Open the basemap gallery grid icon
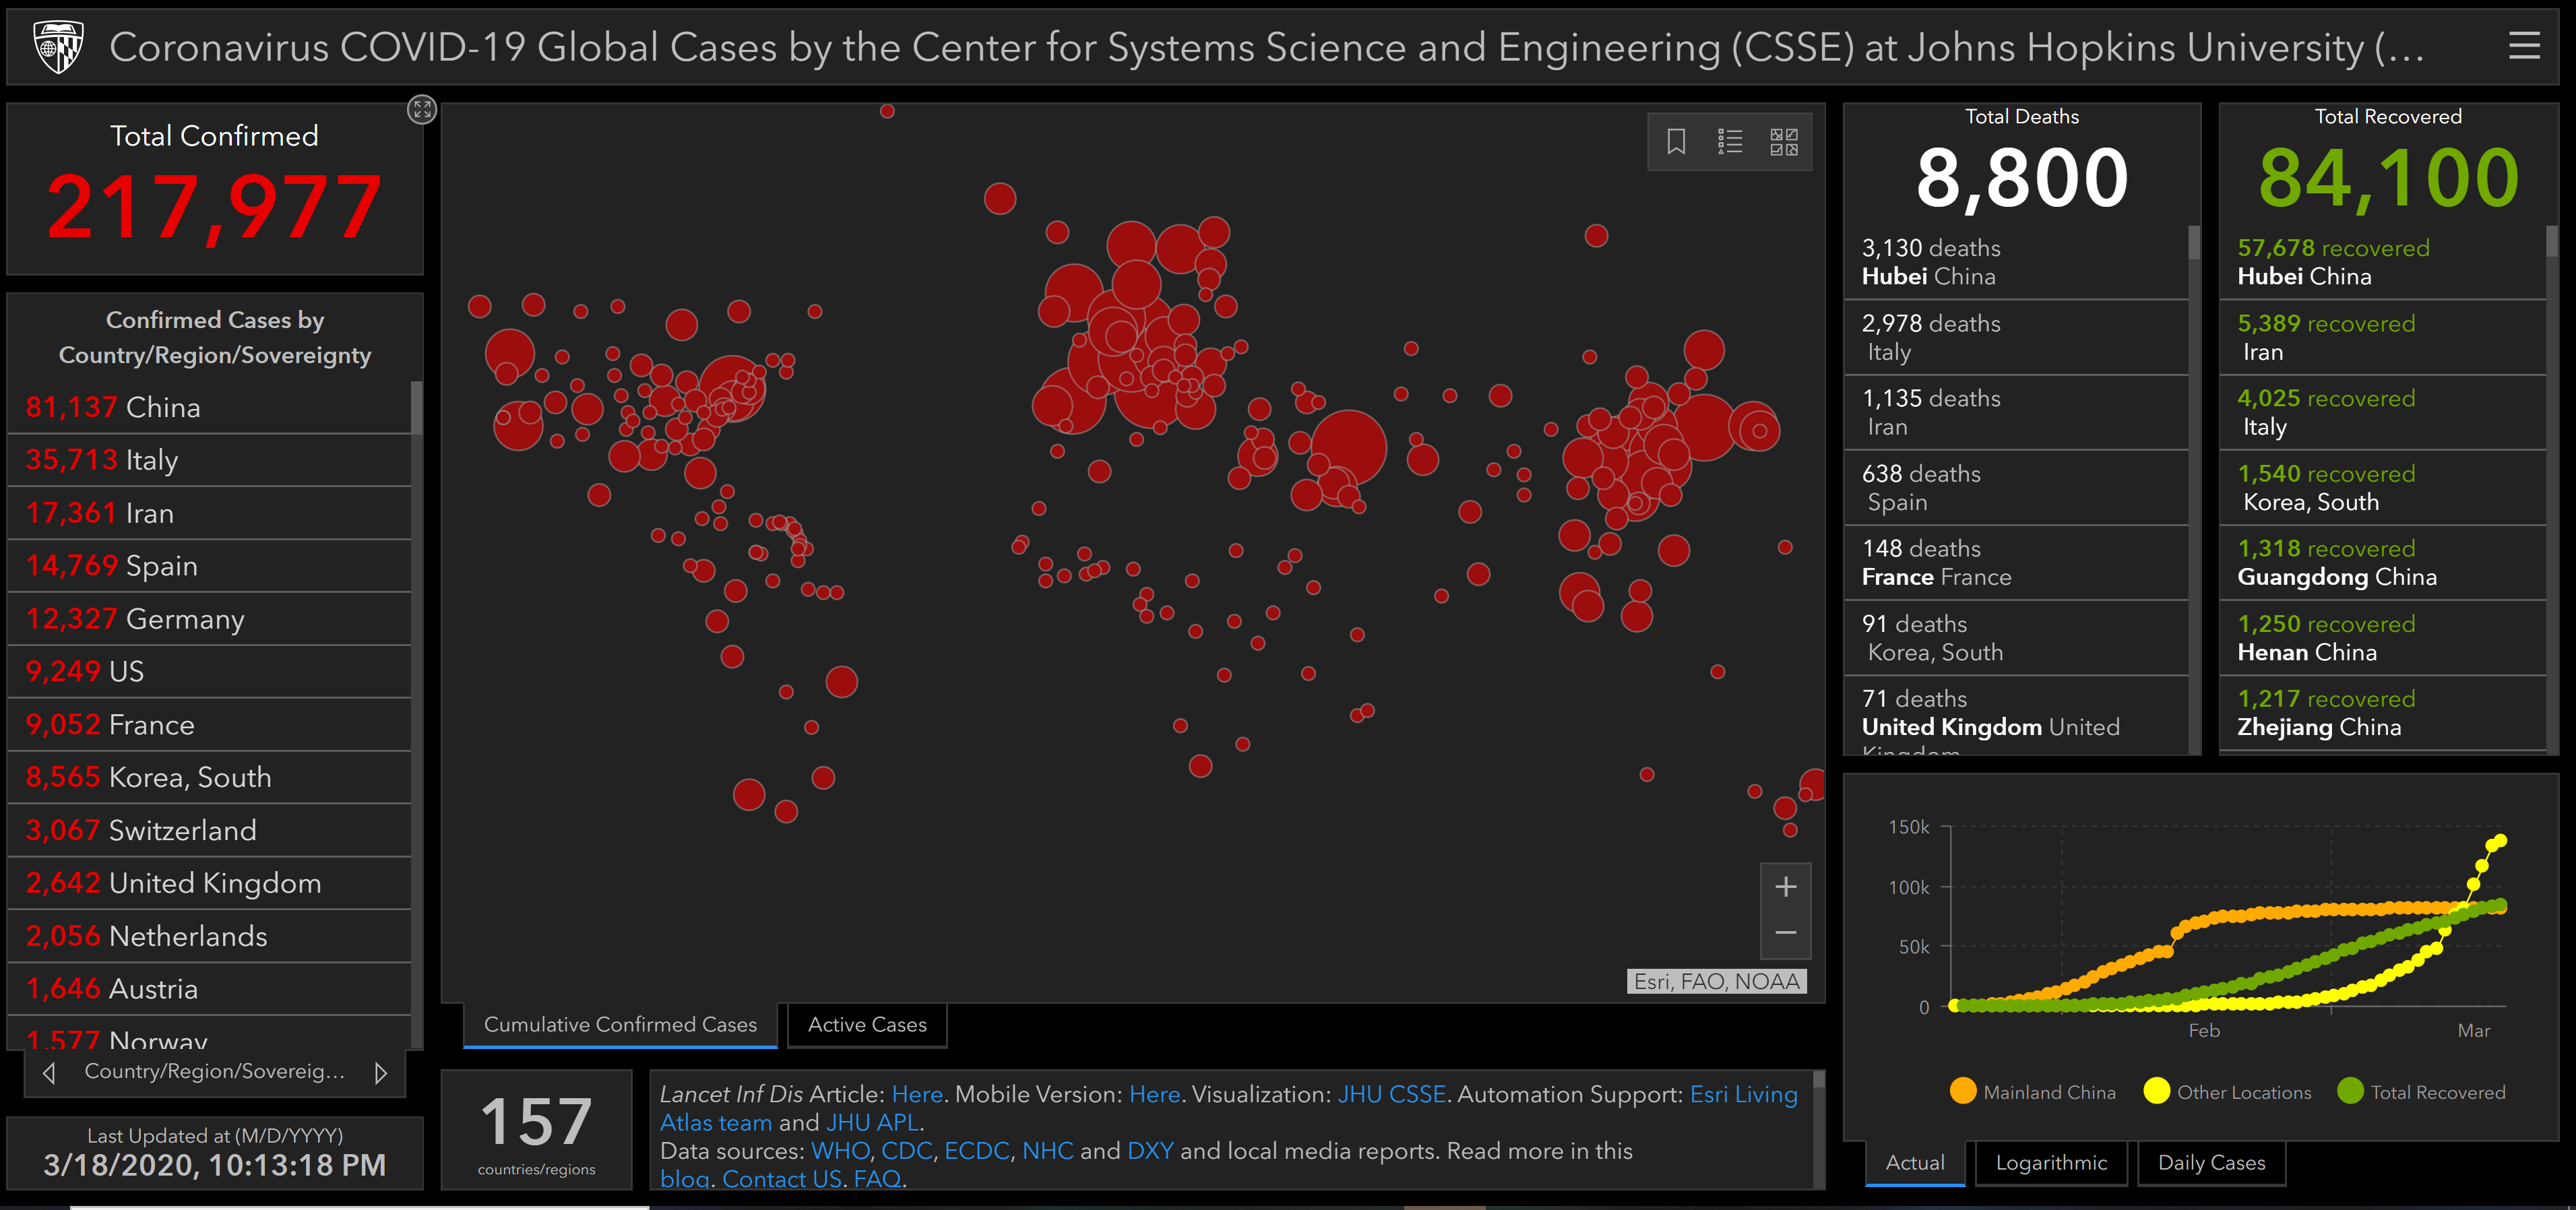This screenshot has width=2576, height=1210. (1784, 142)
